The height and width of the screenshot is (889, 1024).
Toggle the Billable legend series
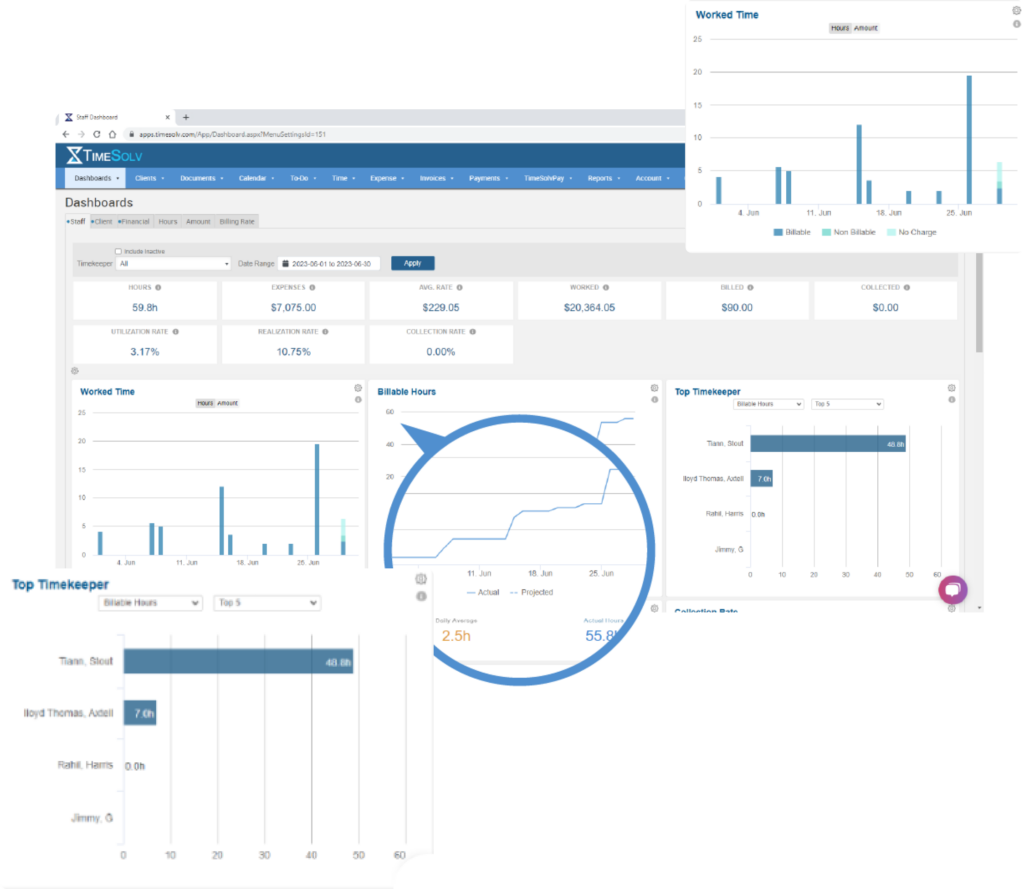coord(792,233)
